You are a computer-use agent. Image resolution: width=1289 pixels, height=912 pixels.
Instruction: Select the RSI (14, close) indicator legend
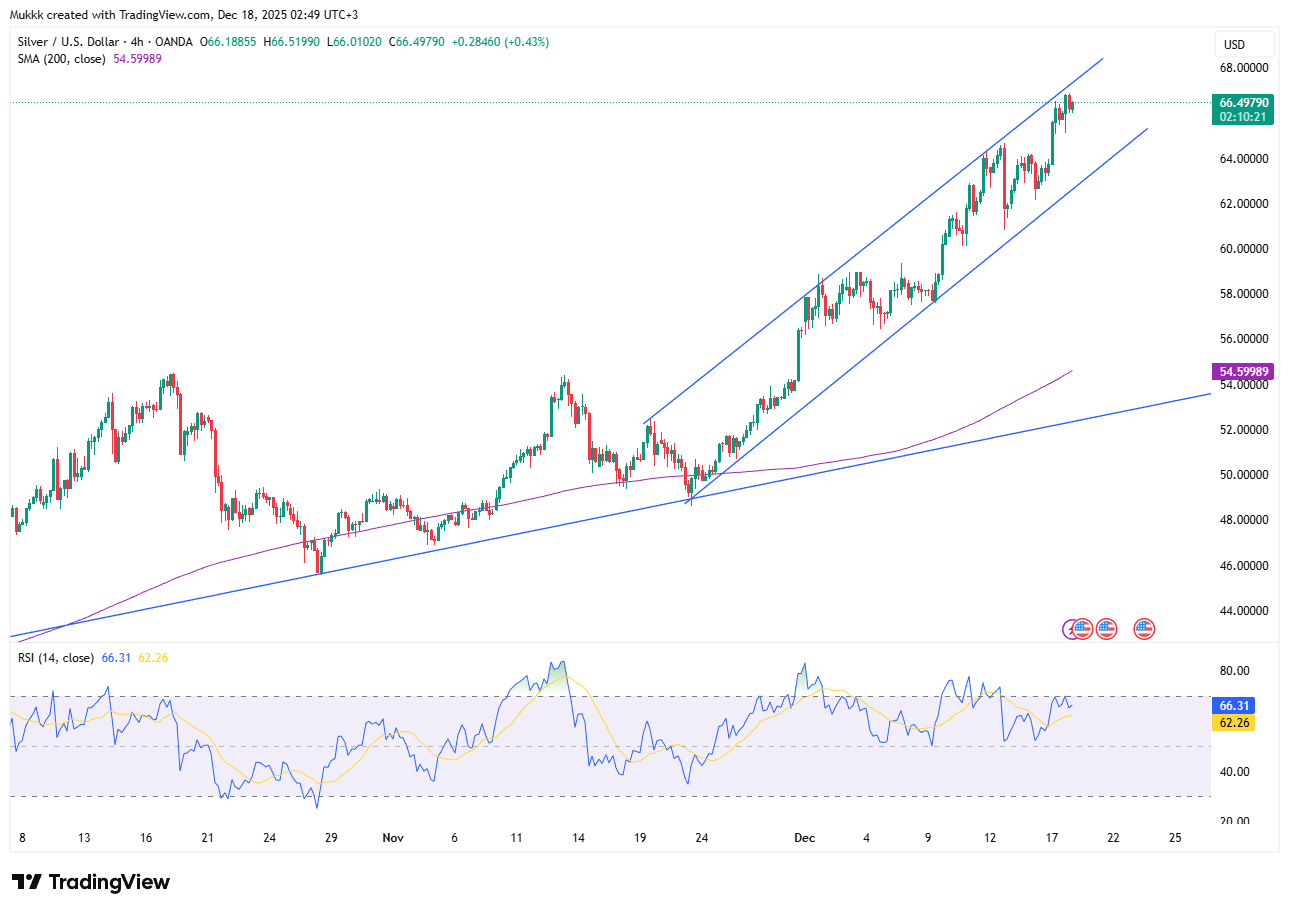point(56,658)
